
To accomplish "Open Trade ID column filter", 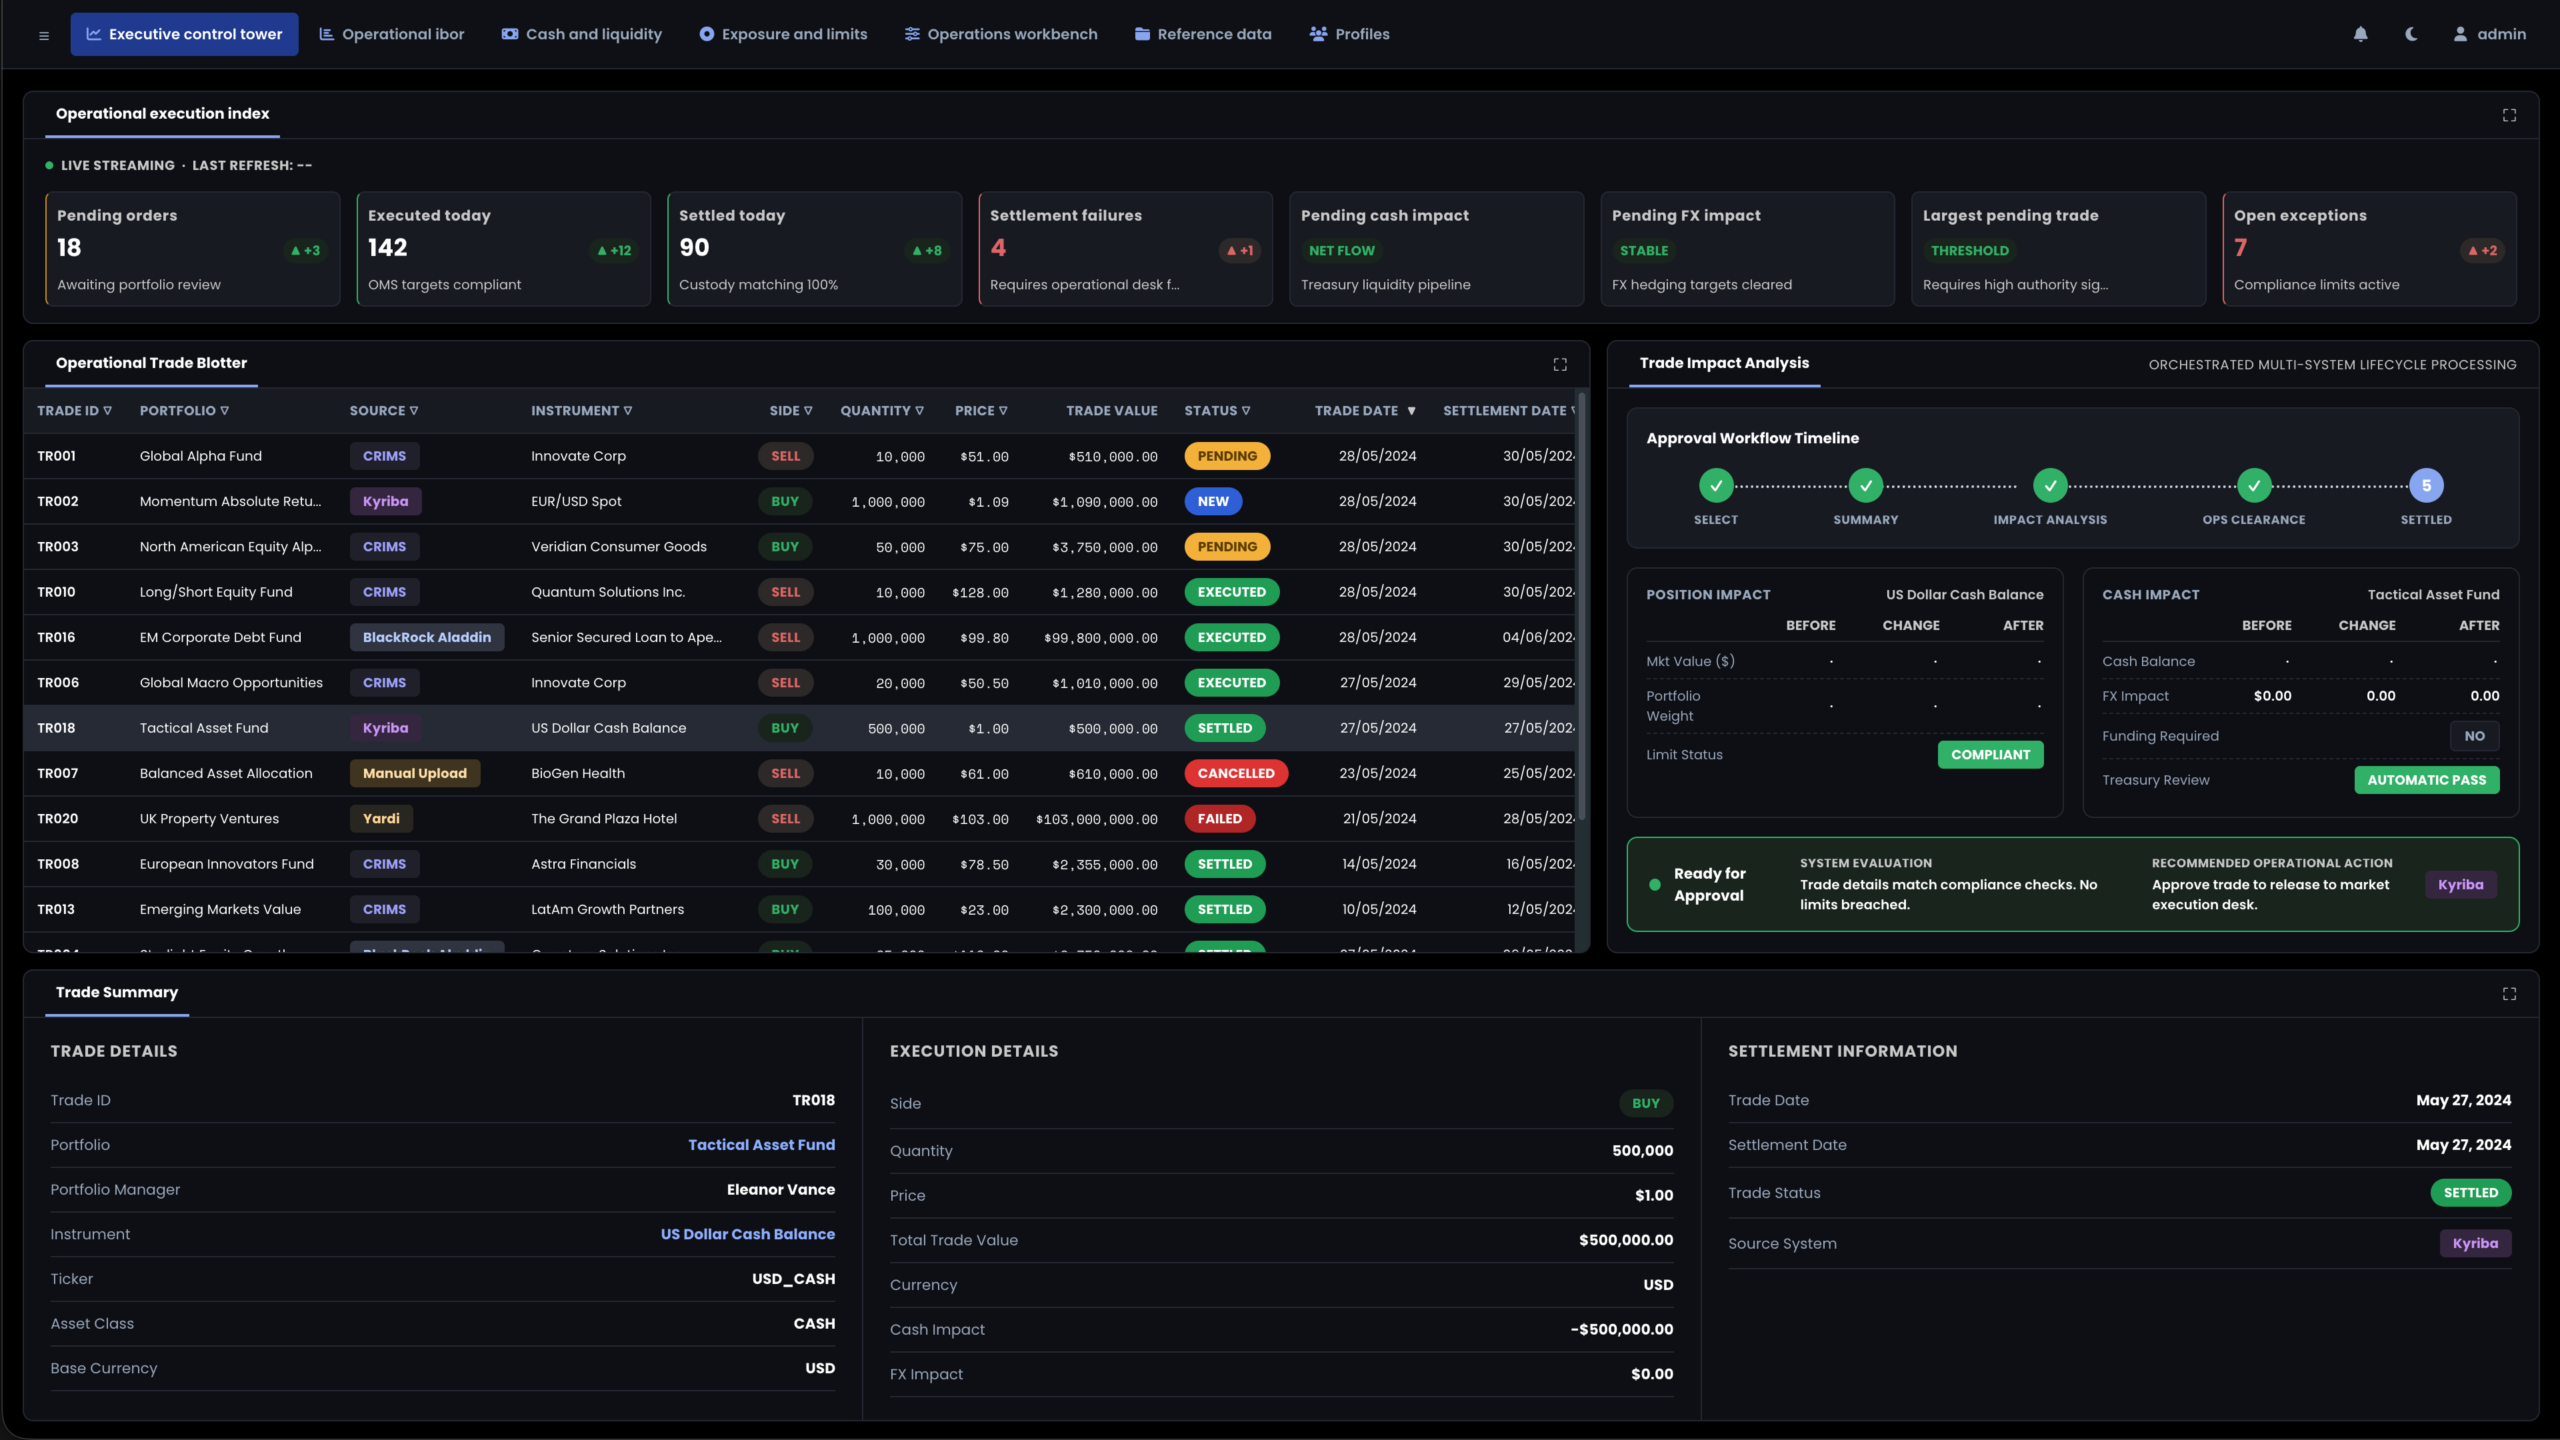I will (x=107, y=411).
